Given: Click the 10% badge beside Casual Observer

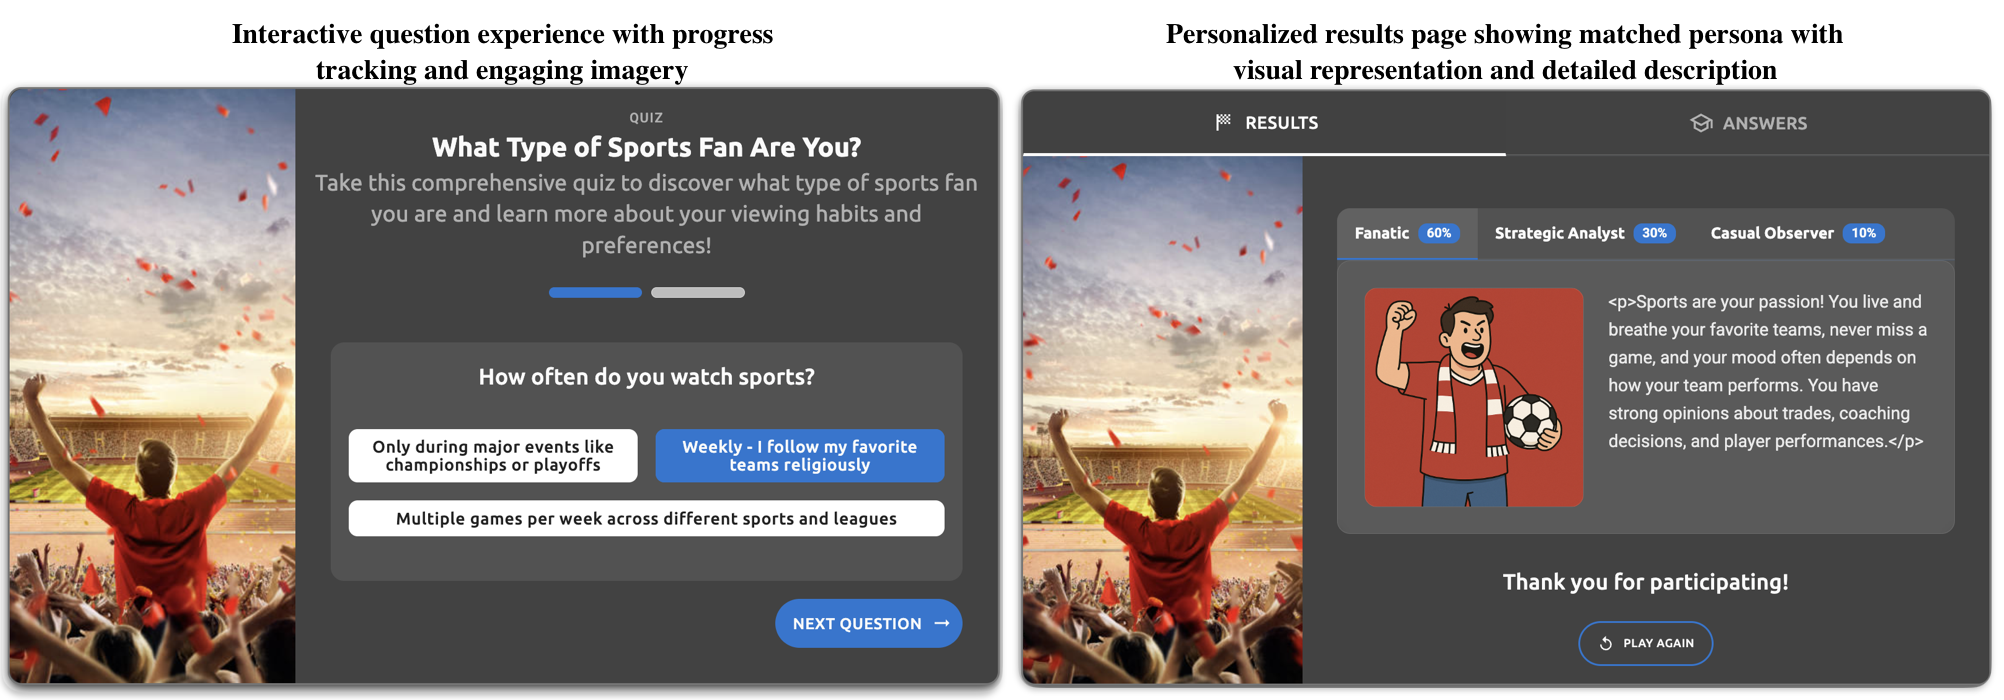Looking at the screenshot, I should point(1864,233).
